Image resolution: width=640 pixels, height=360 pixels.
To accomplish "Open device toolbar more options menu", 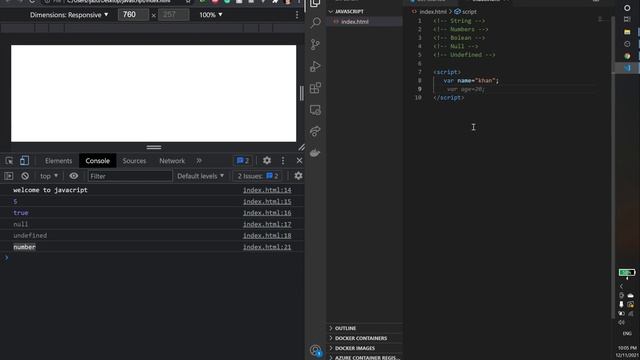I will 297,15.
